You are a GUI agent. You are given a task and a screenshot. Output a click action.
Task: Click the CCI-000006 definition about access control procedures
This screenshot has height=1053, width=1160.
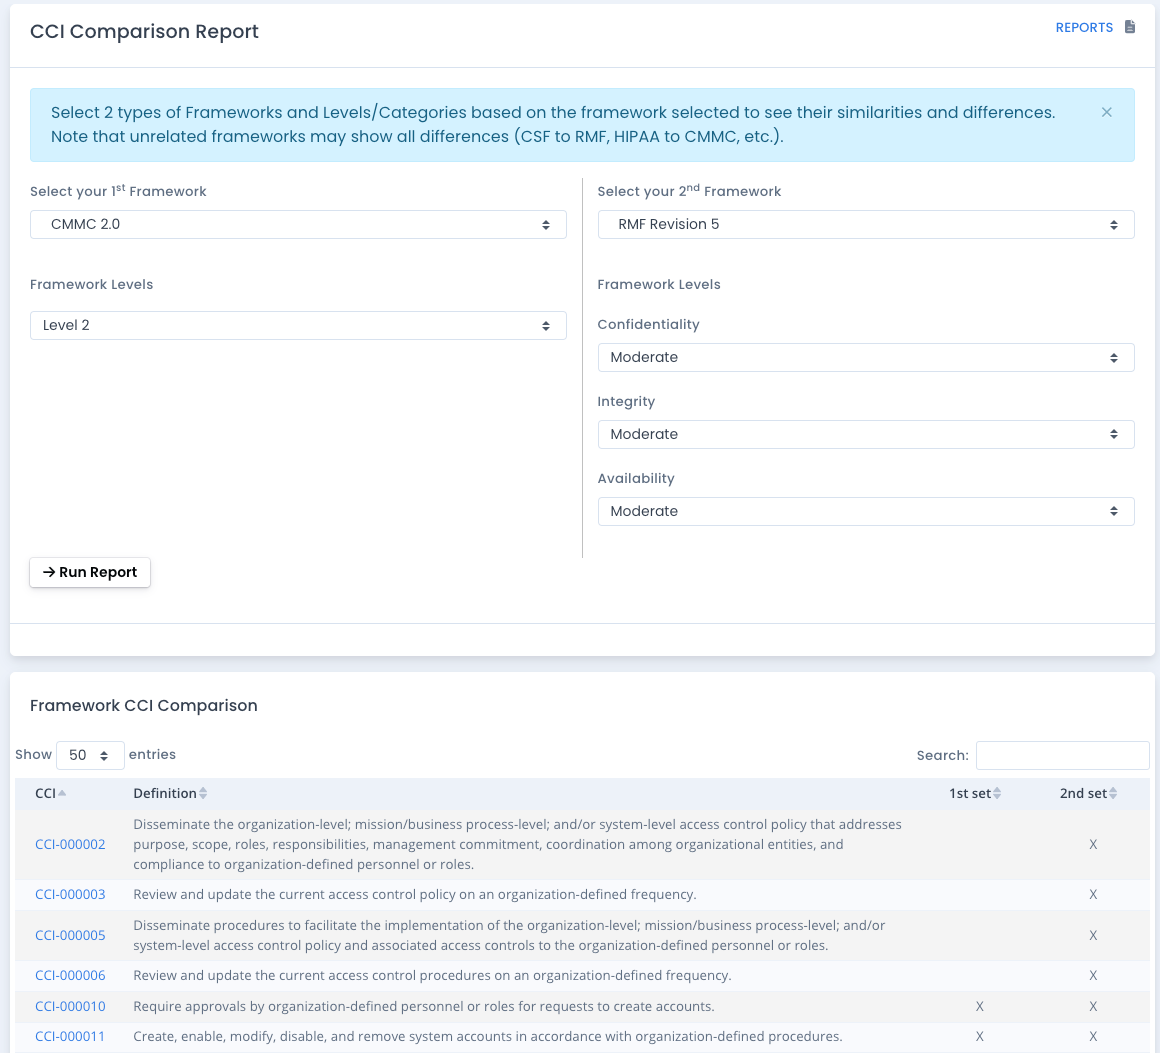coord(432,975)
